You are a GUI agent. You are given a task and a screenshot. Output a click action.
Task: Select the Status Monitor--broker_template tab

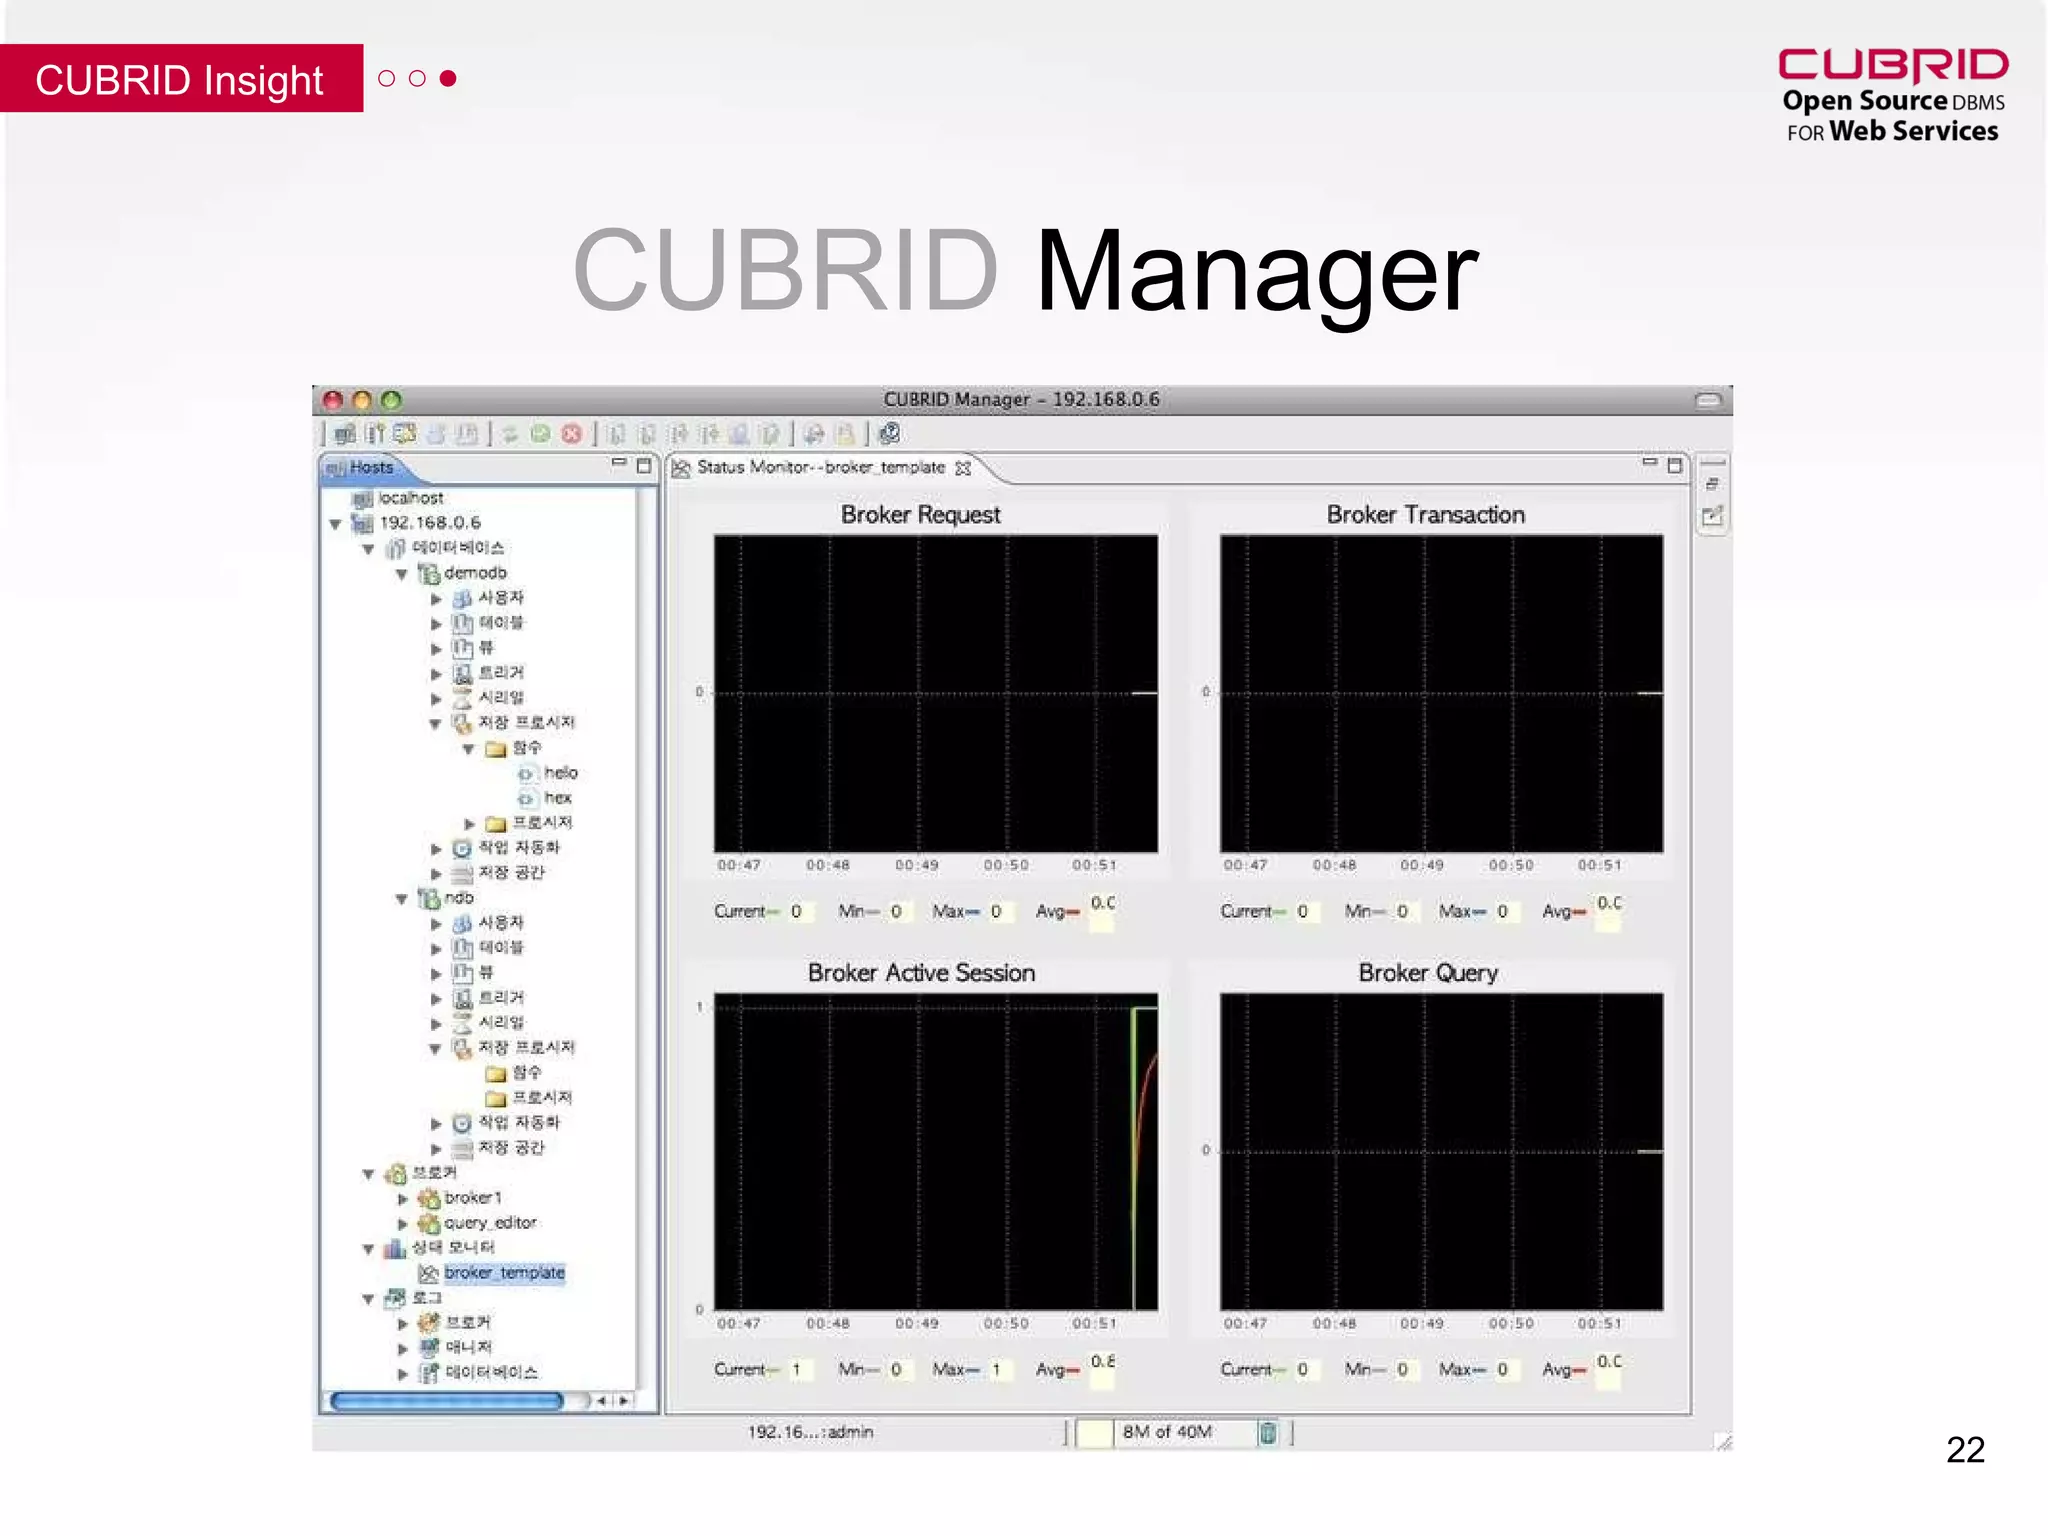(820, 468)
